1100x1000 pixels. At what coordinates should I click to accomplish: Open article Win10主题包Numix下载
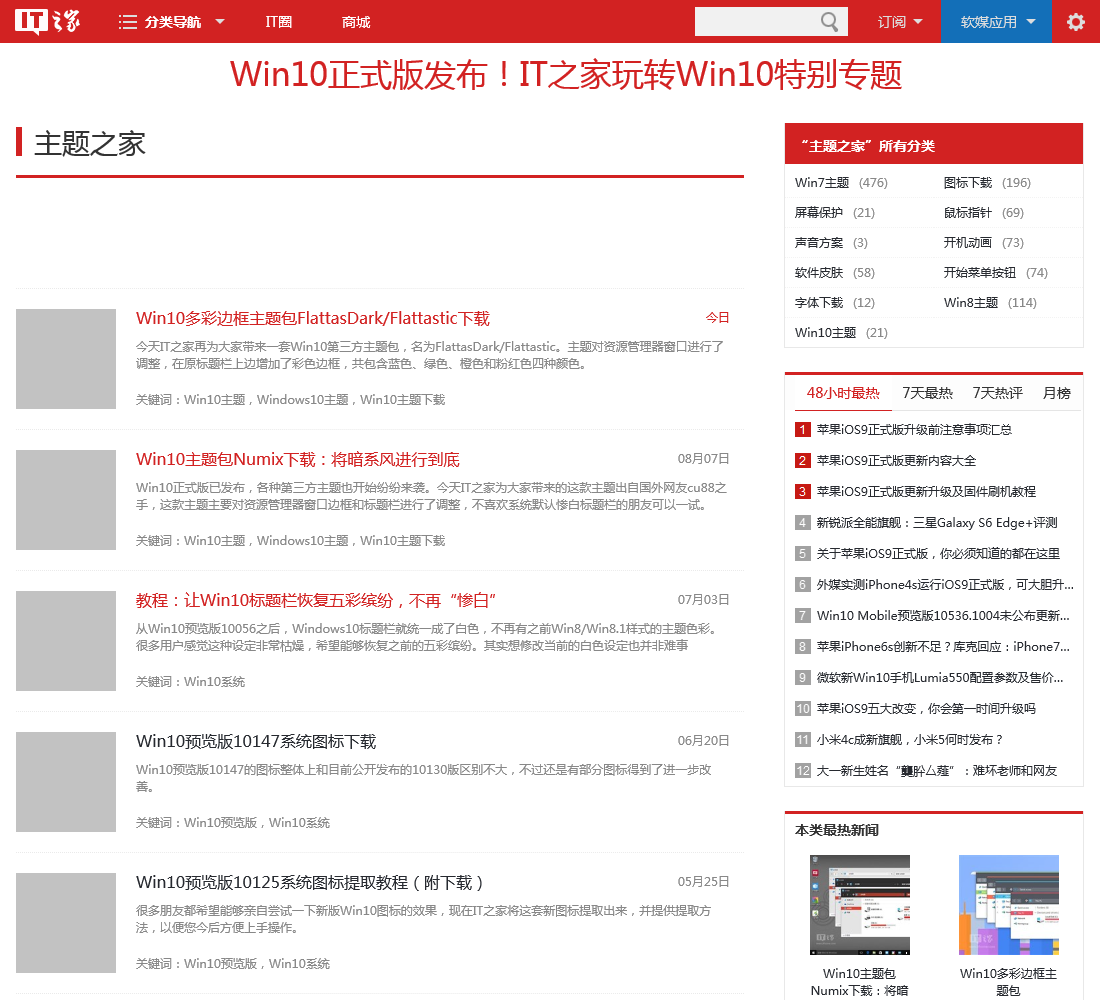297,460
